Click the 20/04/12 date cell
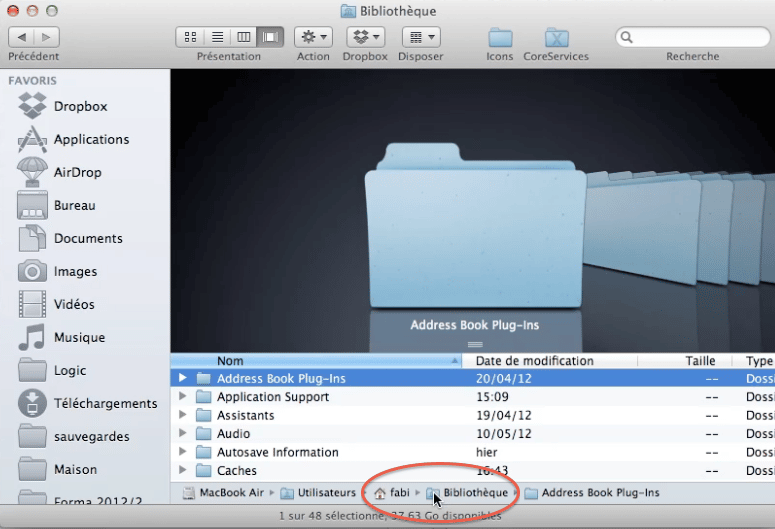 tap(504, 379)
